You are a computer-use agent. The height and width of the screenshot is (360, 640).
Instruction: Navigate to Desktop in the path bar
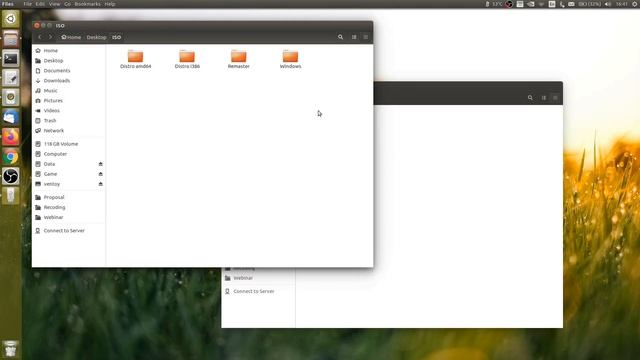(96, 37)
